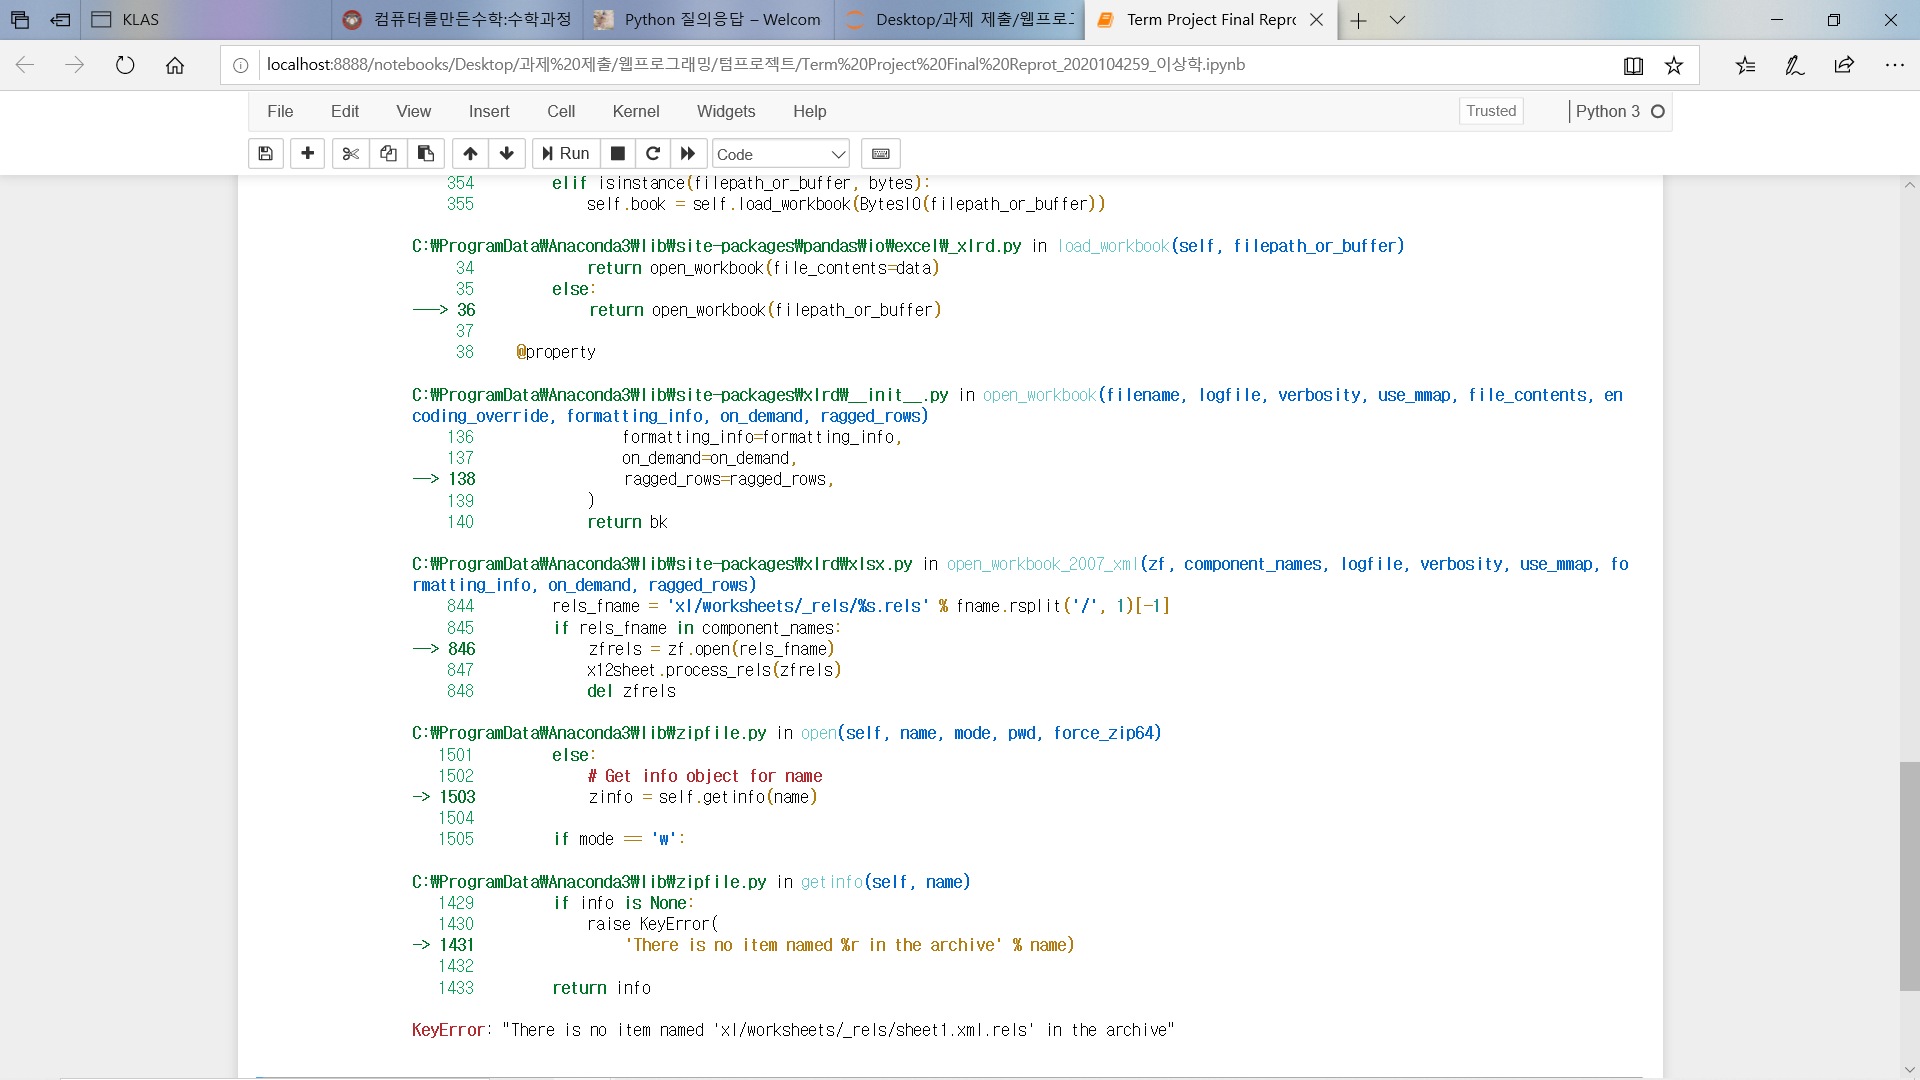Open the favorites hub list
This screenshot has width=1920, height=1080.
[x=1746, y=65]
